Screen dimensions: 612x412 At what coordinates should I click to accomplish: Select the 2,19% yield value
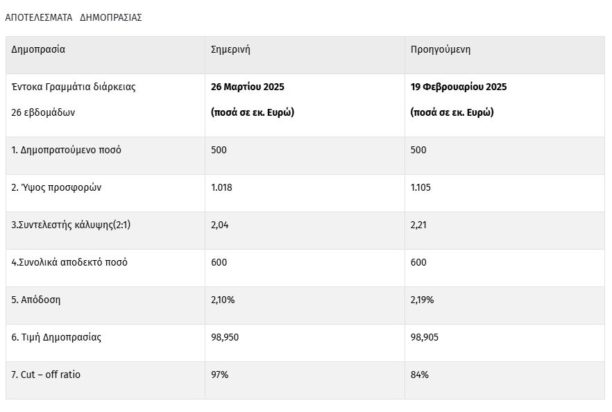[423, 299]
